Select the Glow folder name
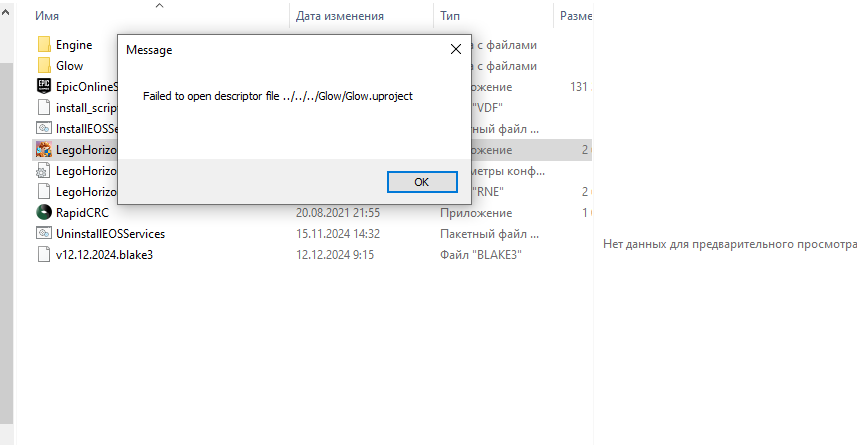The width and height of the screenshot is (857, 445). (x=69, y=66)
